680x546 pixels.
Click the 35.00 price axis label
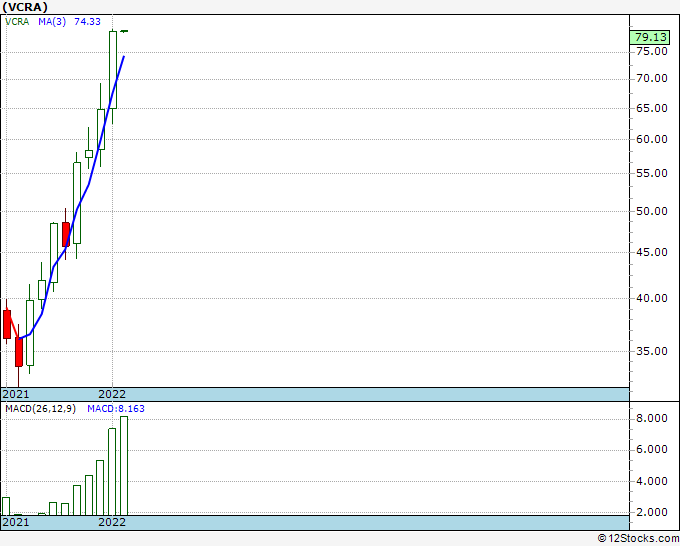(652, 351)
